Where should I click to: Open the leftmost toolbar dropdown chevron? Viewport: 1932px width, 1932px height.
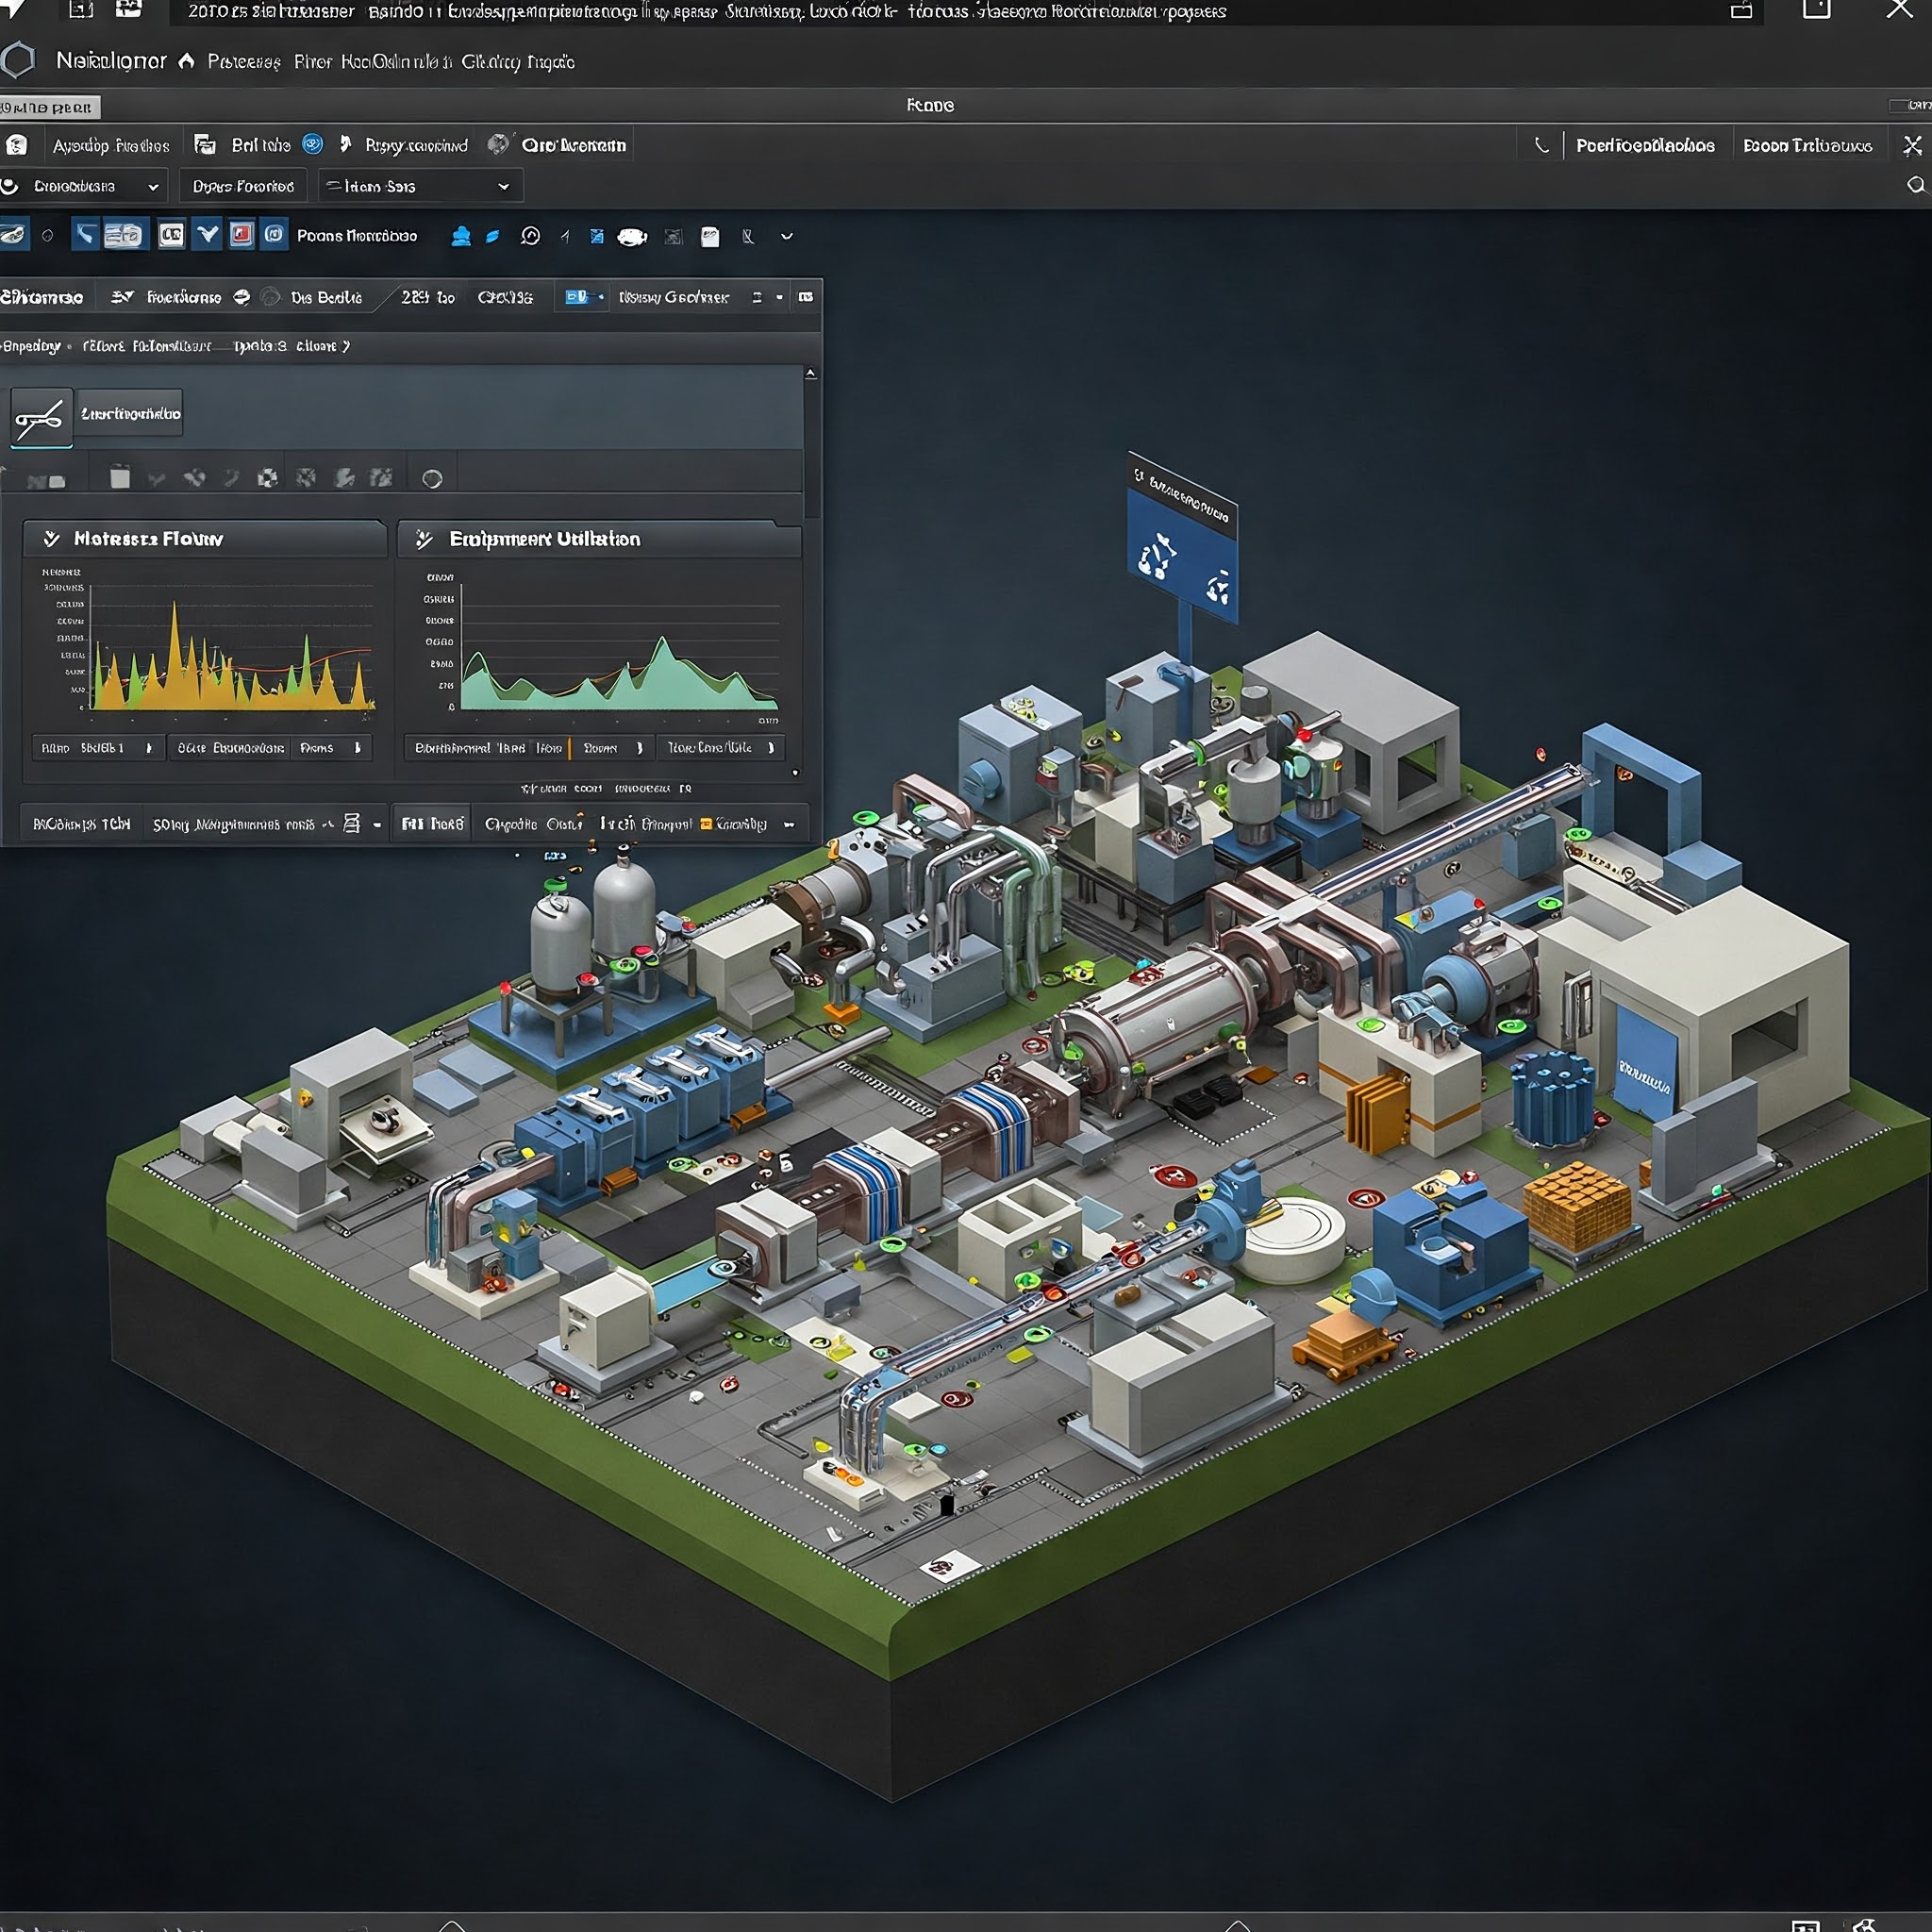coord(154,185)
